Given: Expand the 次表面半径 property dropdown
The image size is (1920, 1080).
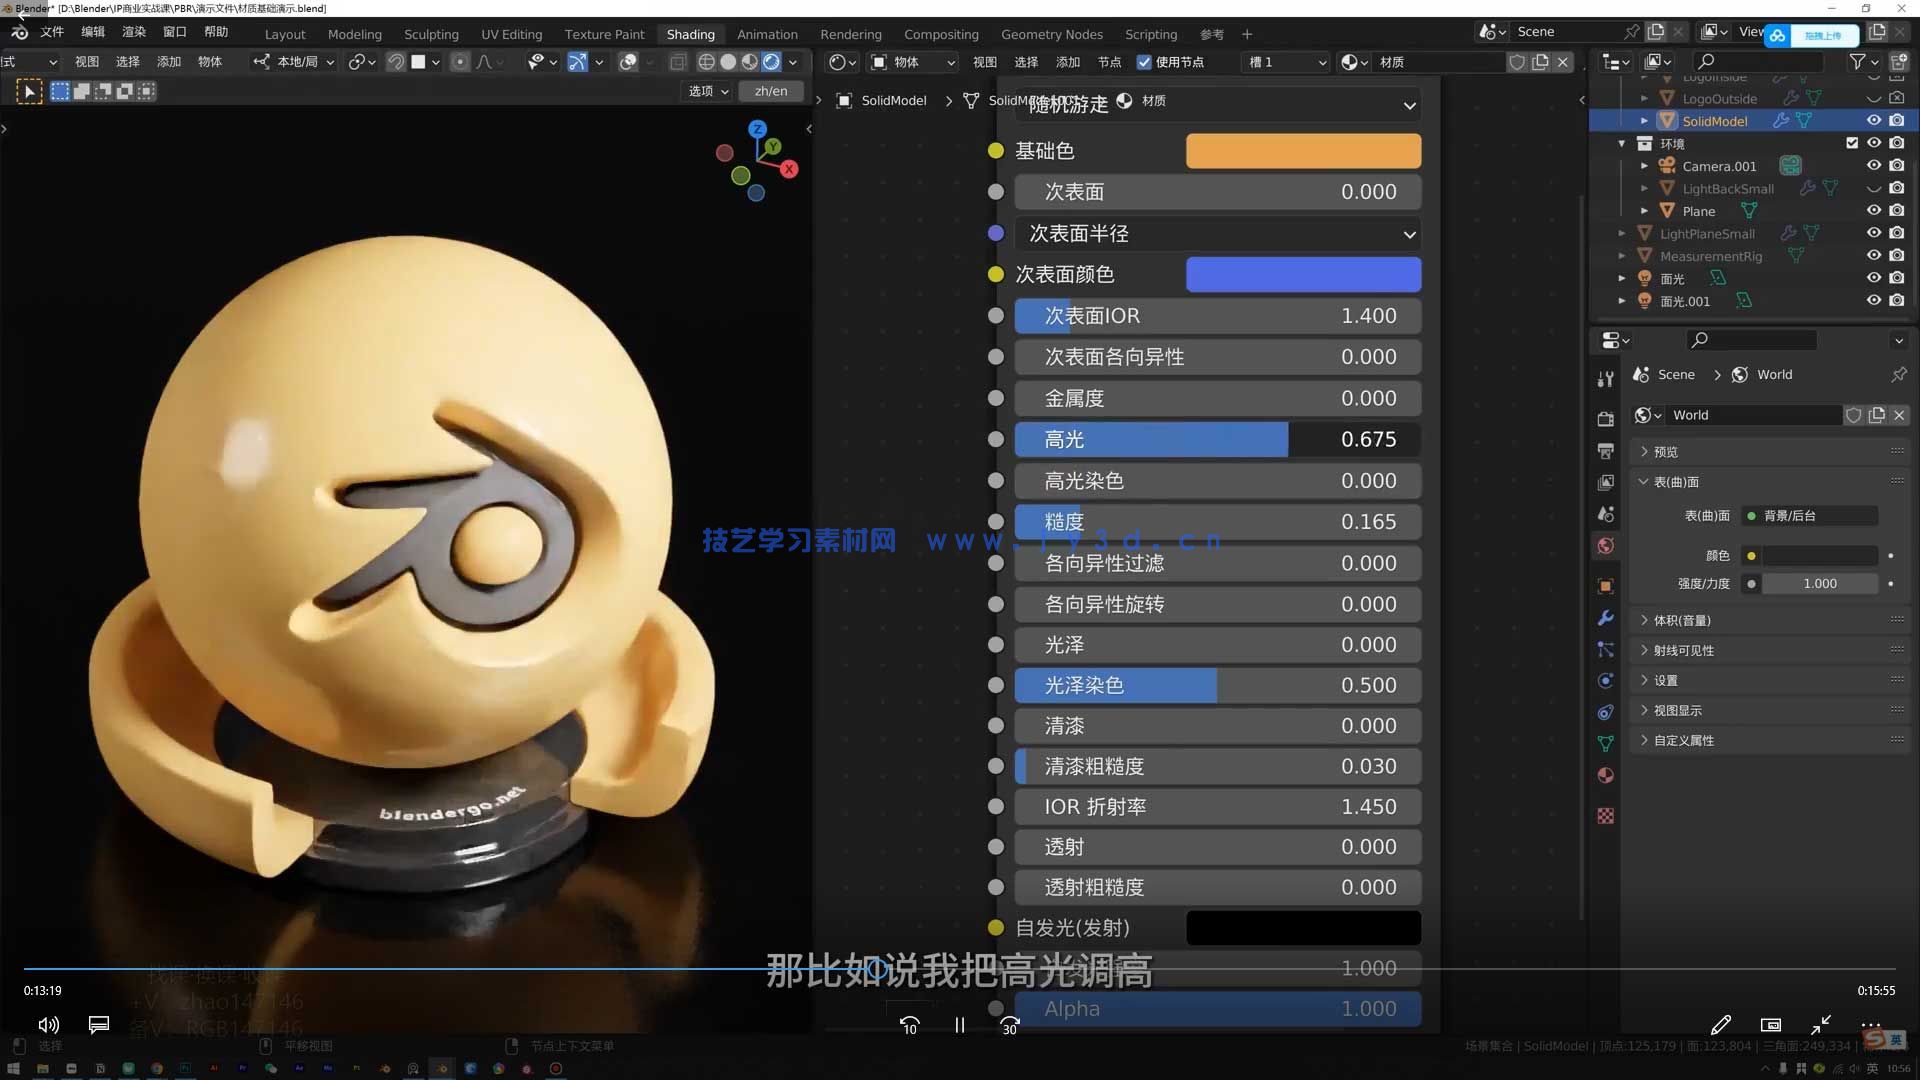Looking at the screenshot, I should pyautogui.click(x=1409, y=234).
